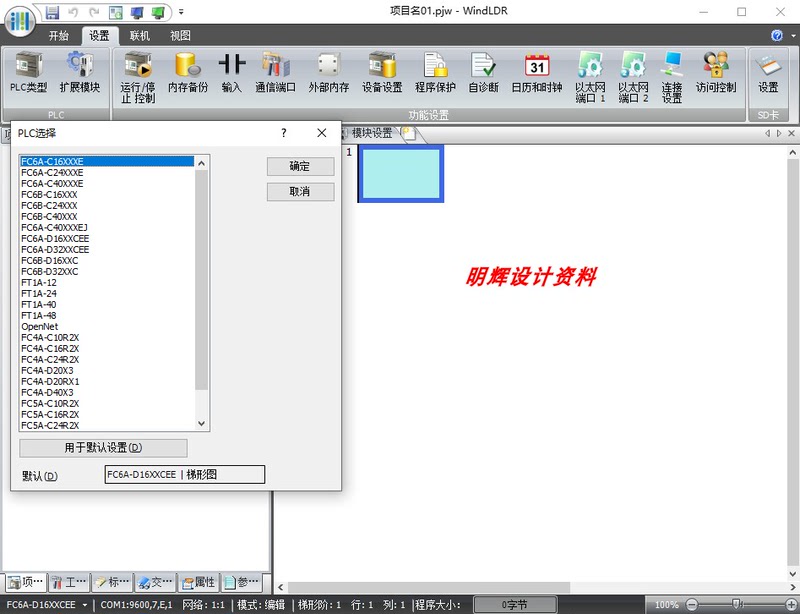The image size is (800, 614).
Task: Click the 默认 field showing FC6A-D16XXCEE
Action: click(x=185, y=474)
